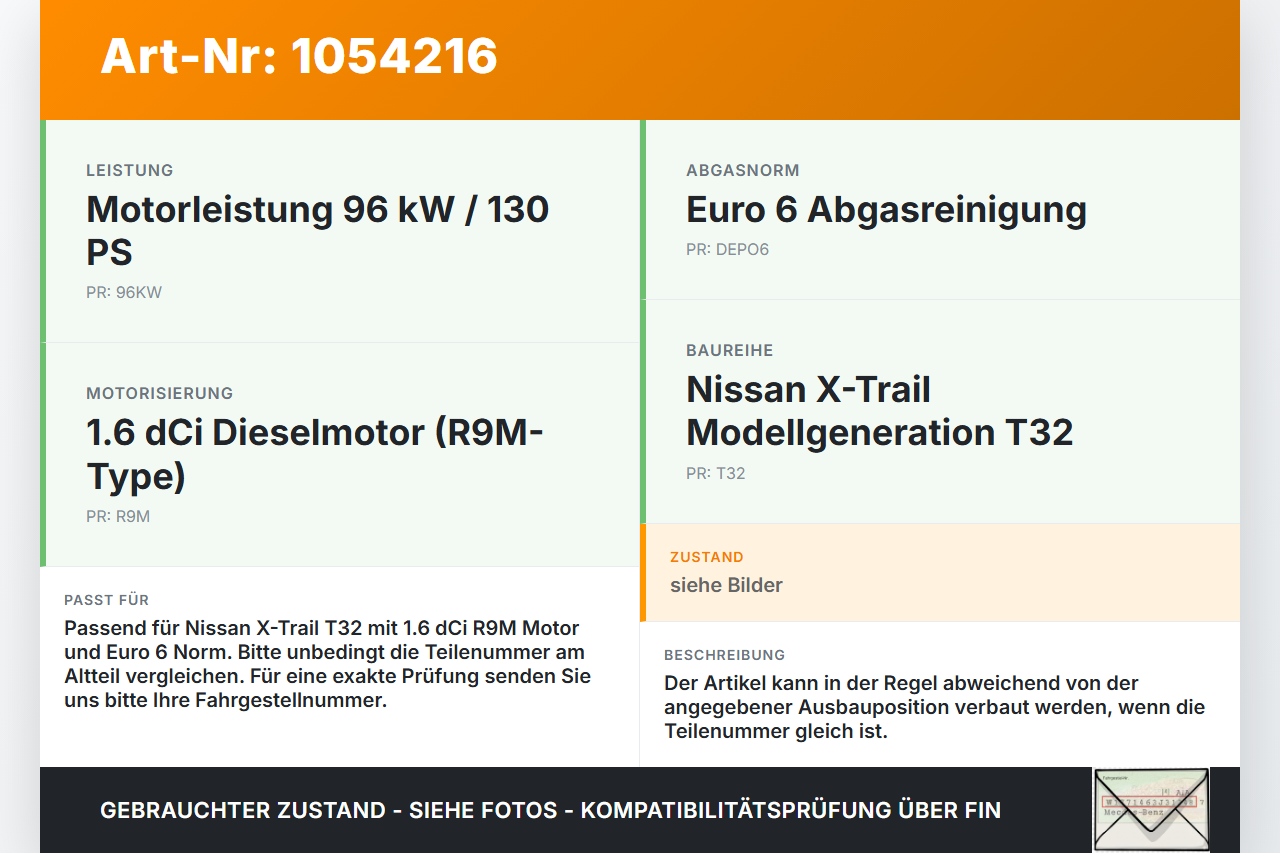Click the 'ABGASNORM' label
This screenshot has width=1280, height=853.
tap(743, 170)
